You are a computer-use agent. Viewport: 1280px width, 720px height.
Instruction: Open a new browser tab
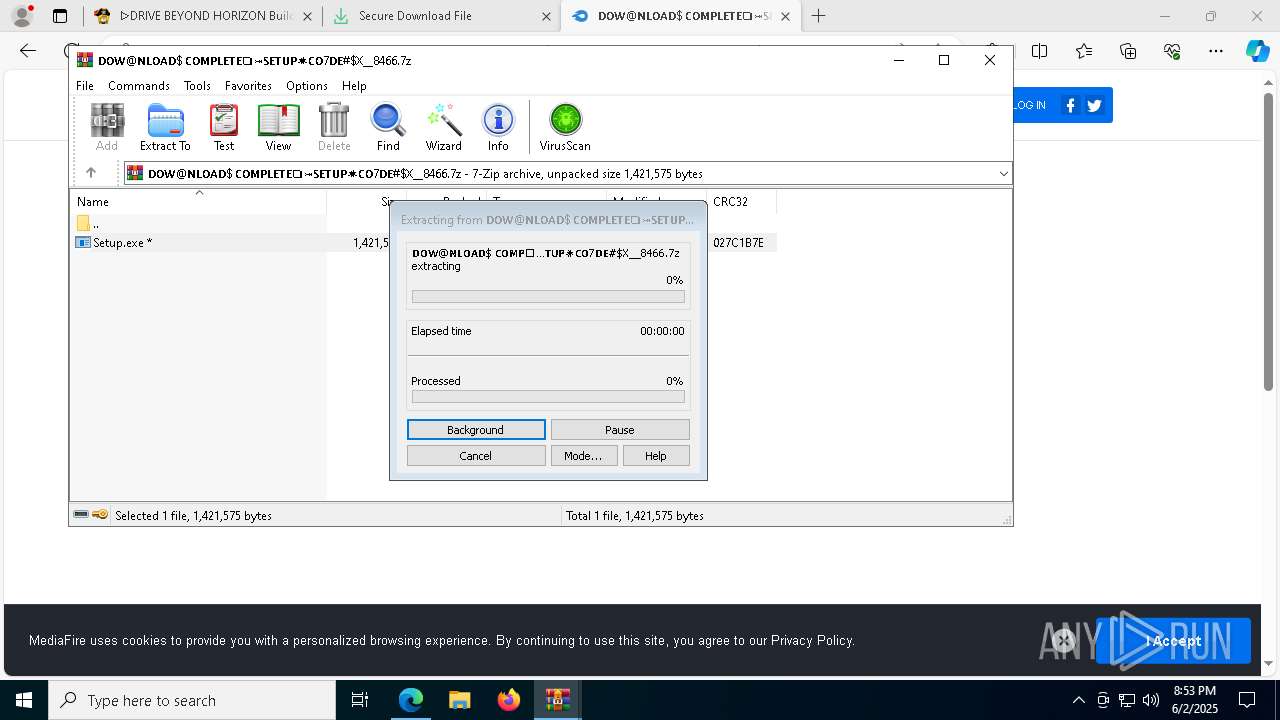pyautogui.click(x=819, y=16)
